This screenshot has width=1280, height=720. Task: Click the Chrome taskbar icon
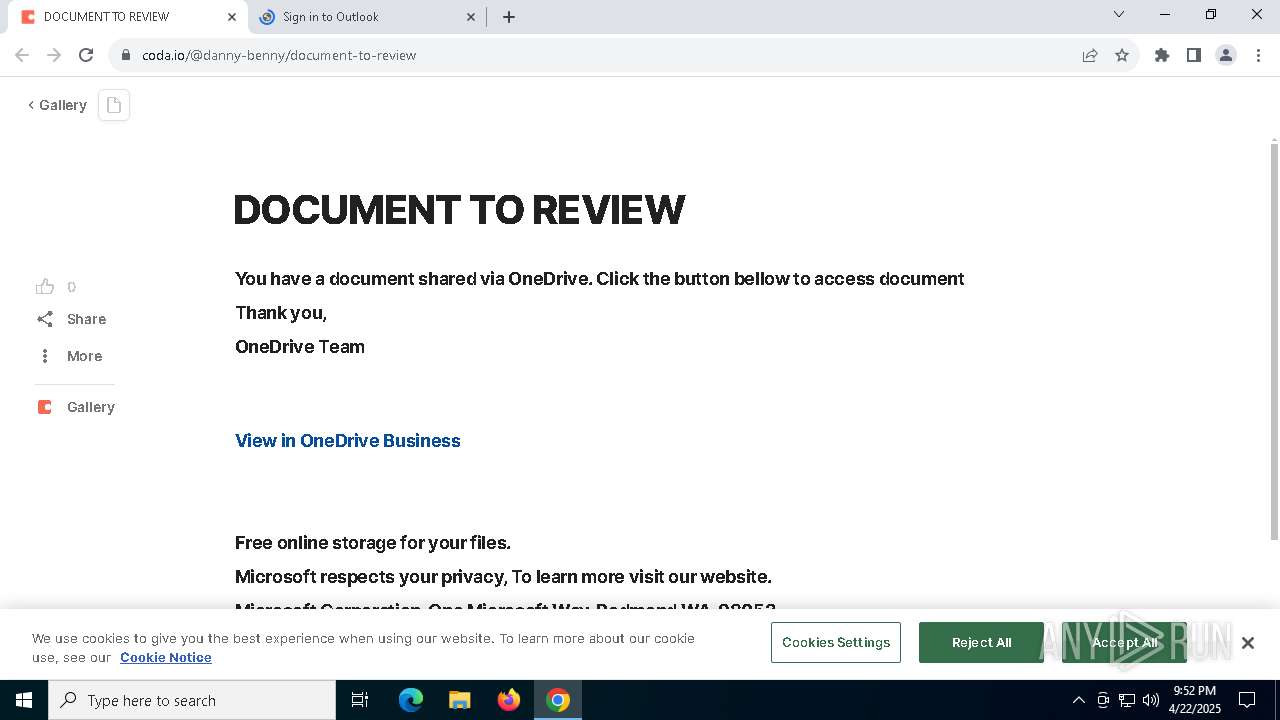pyautogui.click(x=558, y=700)
